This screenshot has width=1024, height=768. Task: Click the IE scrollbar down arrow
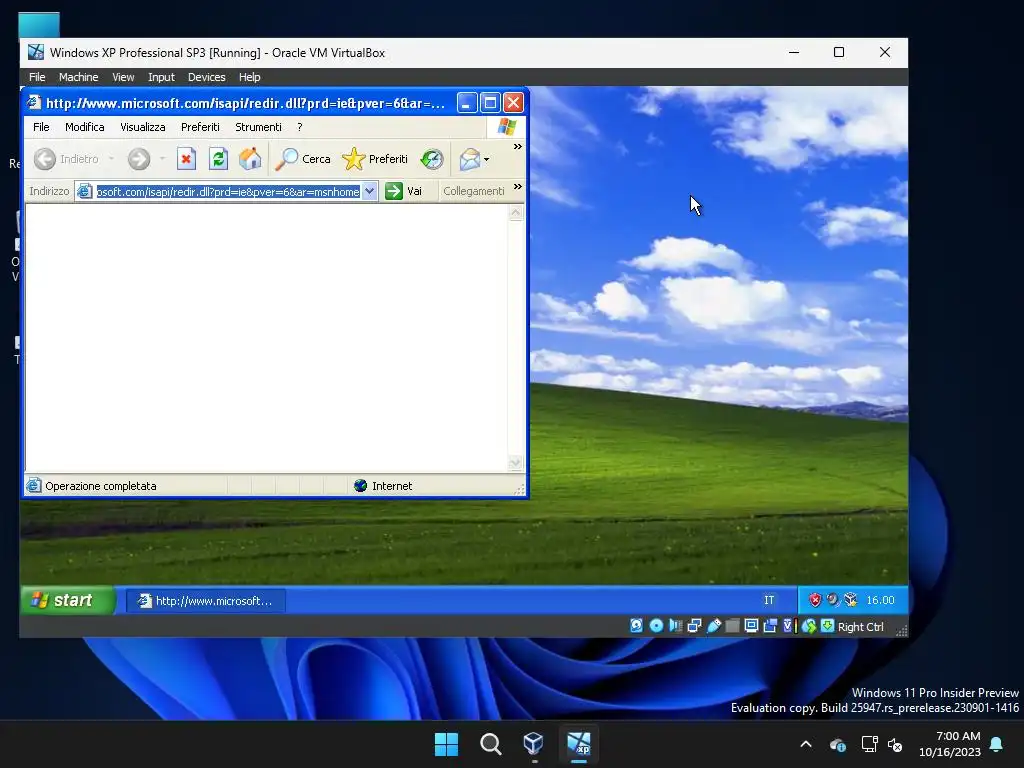click(x=516, y=463)
